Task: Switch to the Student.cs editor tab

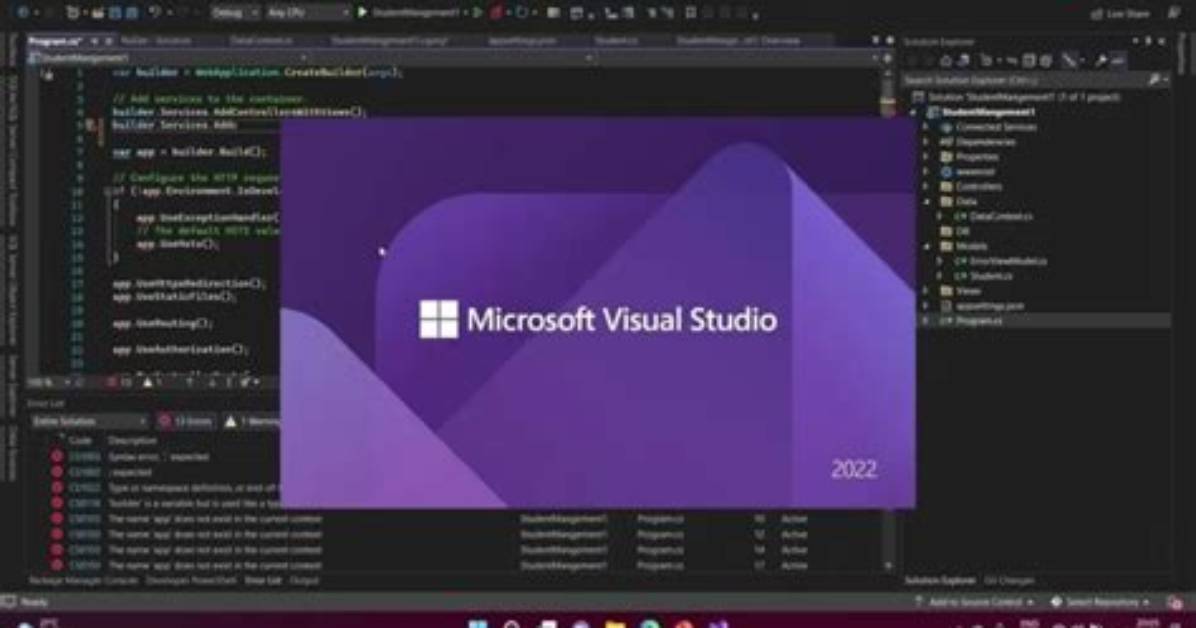Action: click(616, 40)
